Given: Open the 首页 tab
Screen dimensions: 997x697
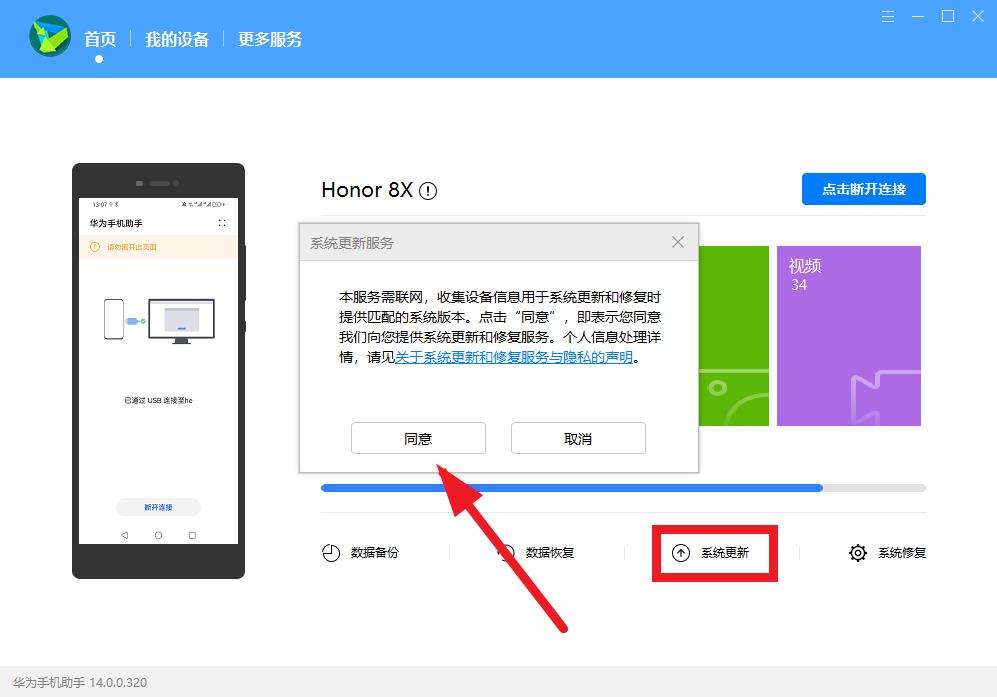Looking at the screenshot, I should tap(100, 39).
